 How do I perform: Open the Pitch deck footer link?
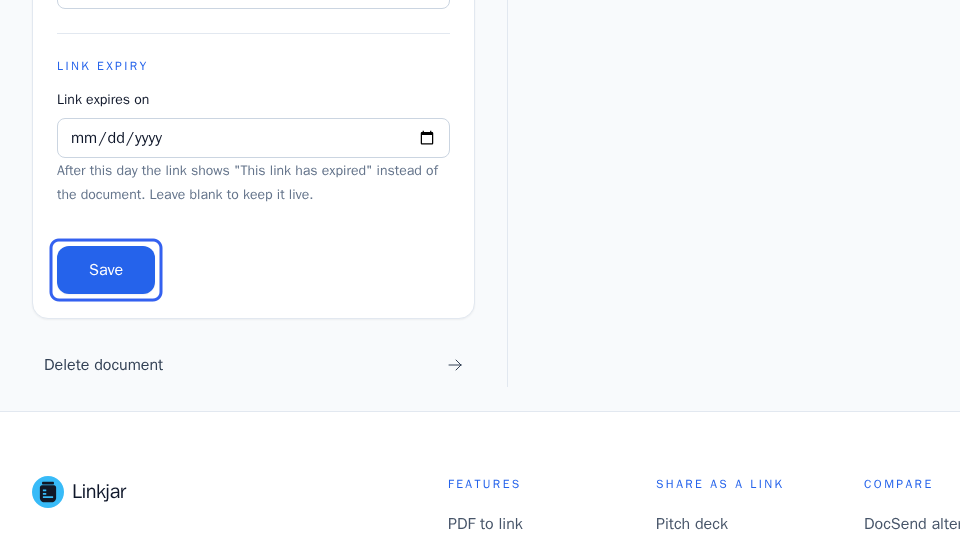pos(692,524)
